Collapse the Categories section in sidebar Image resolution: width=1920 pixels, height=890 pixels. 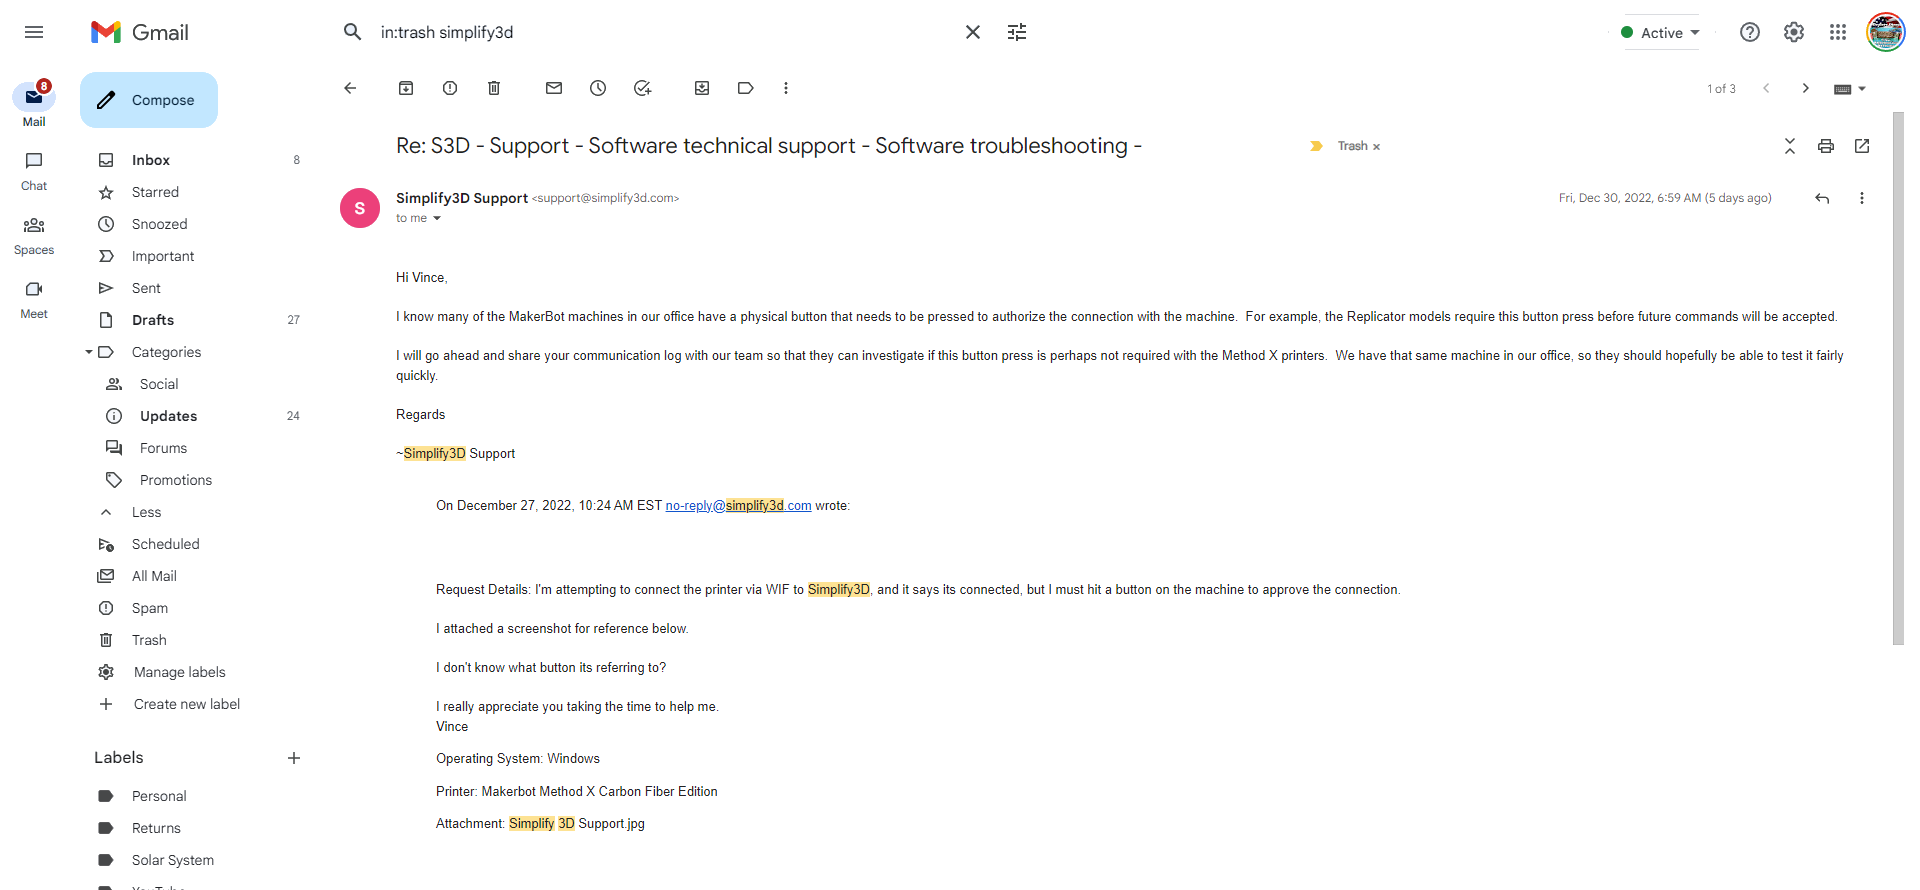[x=89, y=352]
